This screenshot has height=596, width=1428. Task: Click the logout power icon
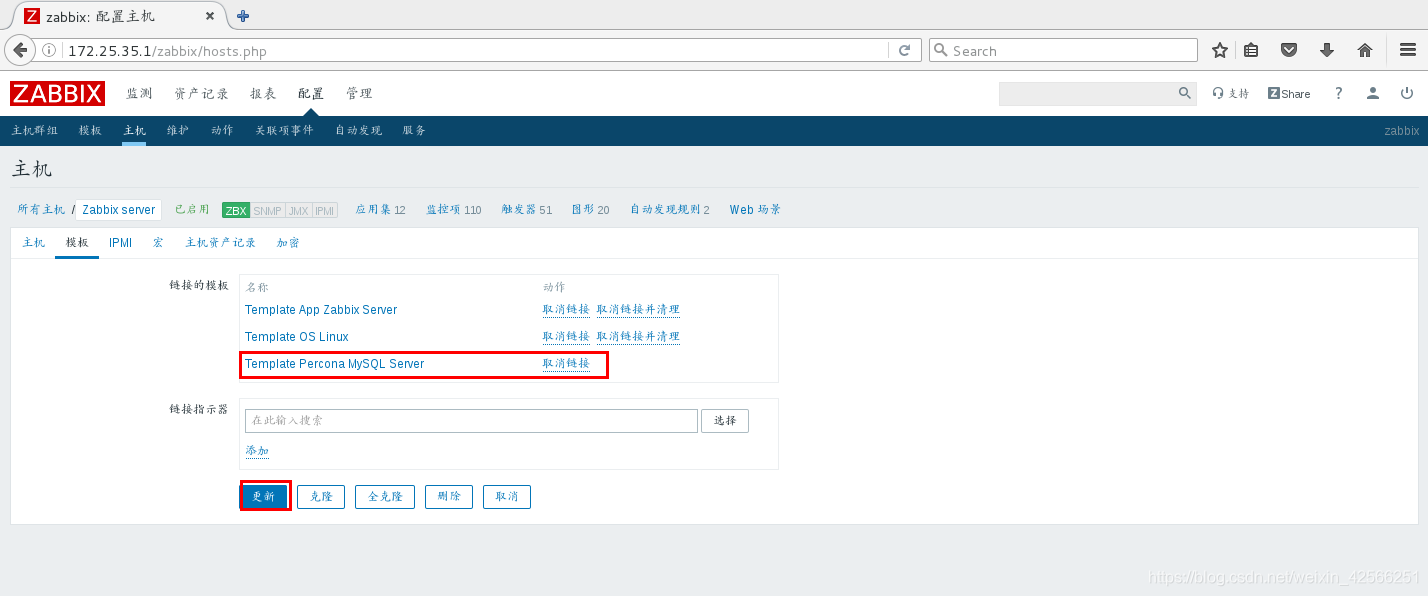(1407, 93)
